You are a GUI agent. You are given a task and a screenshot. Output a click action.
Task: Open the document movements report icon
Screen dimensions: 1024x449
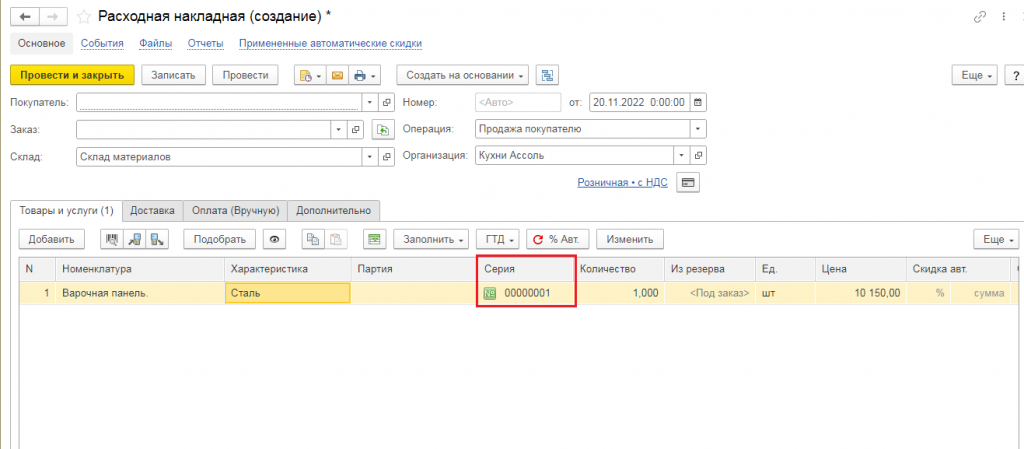point(310,75)
